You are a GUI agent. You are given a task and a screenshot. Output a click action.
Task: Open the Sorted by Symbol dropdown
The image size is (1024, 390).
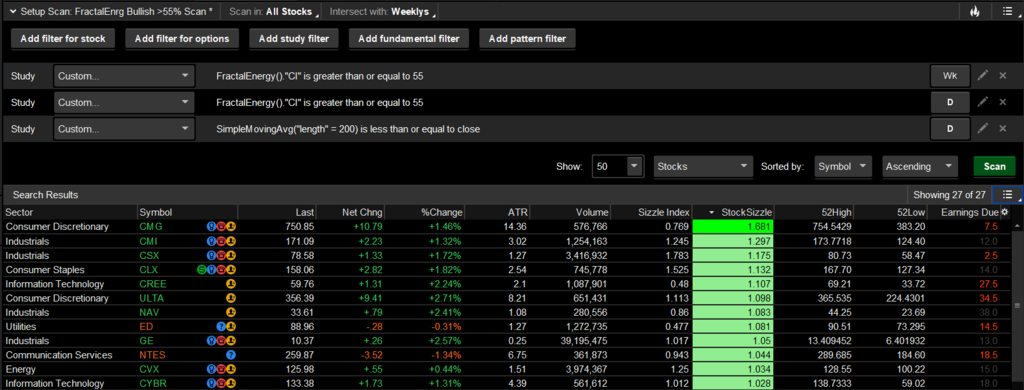click(x=843, y=167)
